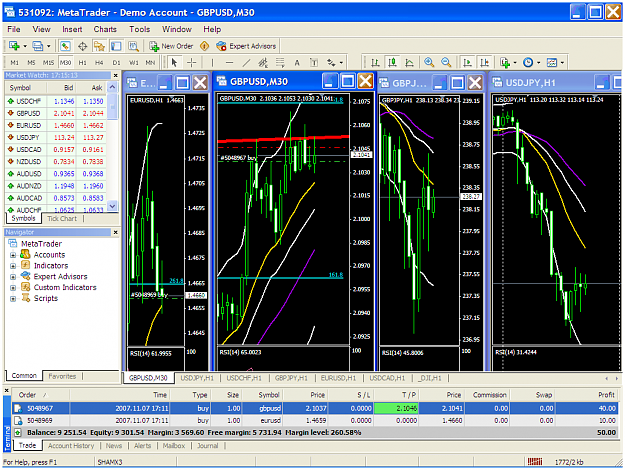Click the Market Watch scroll-down arrow
The image size is (625, 470).
[x=113, y=206]
